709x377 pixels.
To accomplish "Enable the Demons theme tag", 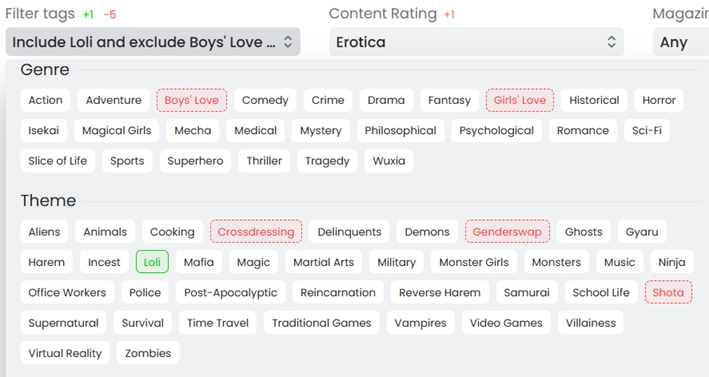I will click(x=427, y=232).
